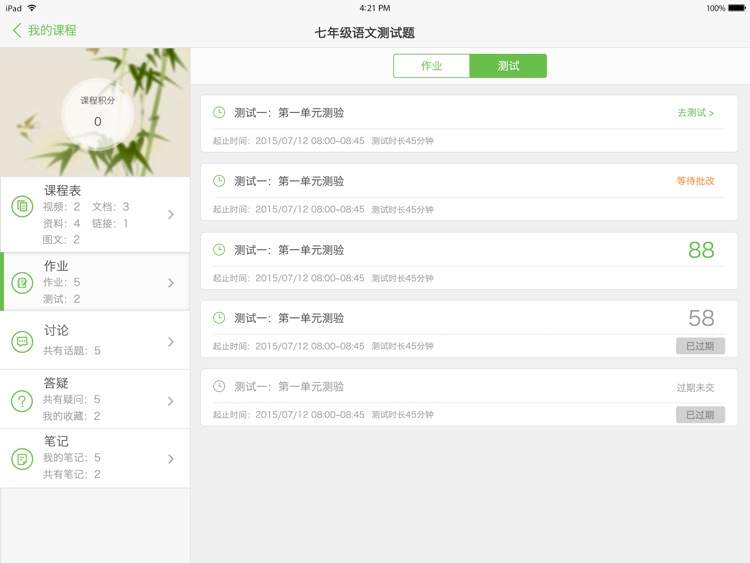The width and height of the screenshot is (750, 563).
Task: Tap 我的收藏: 2 under 答疑
Action: (72, 416)
